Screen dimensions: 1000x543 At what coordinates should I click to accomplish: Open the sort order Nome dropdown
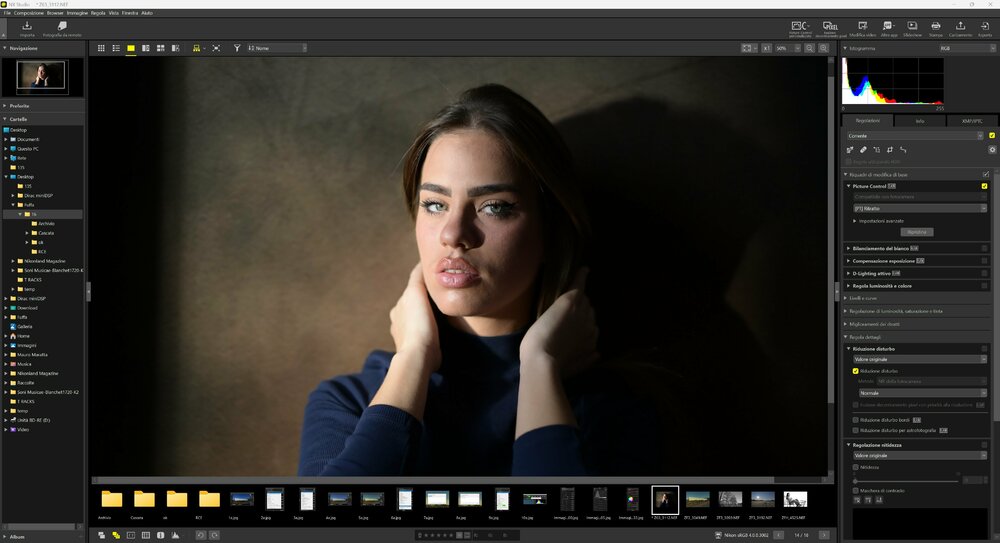(276, 48)
